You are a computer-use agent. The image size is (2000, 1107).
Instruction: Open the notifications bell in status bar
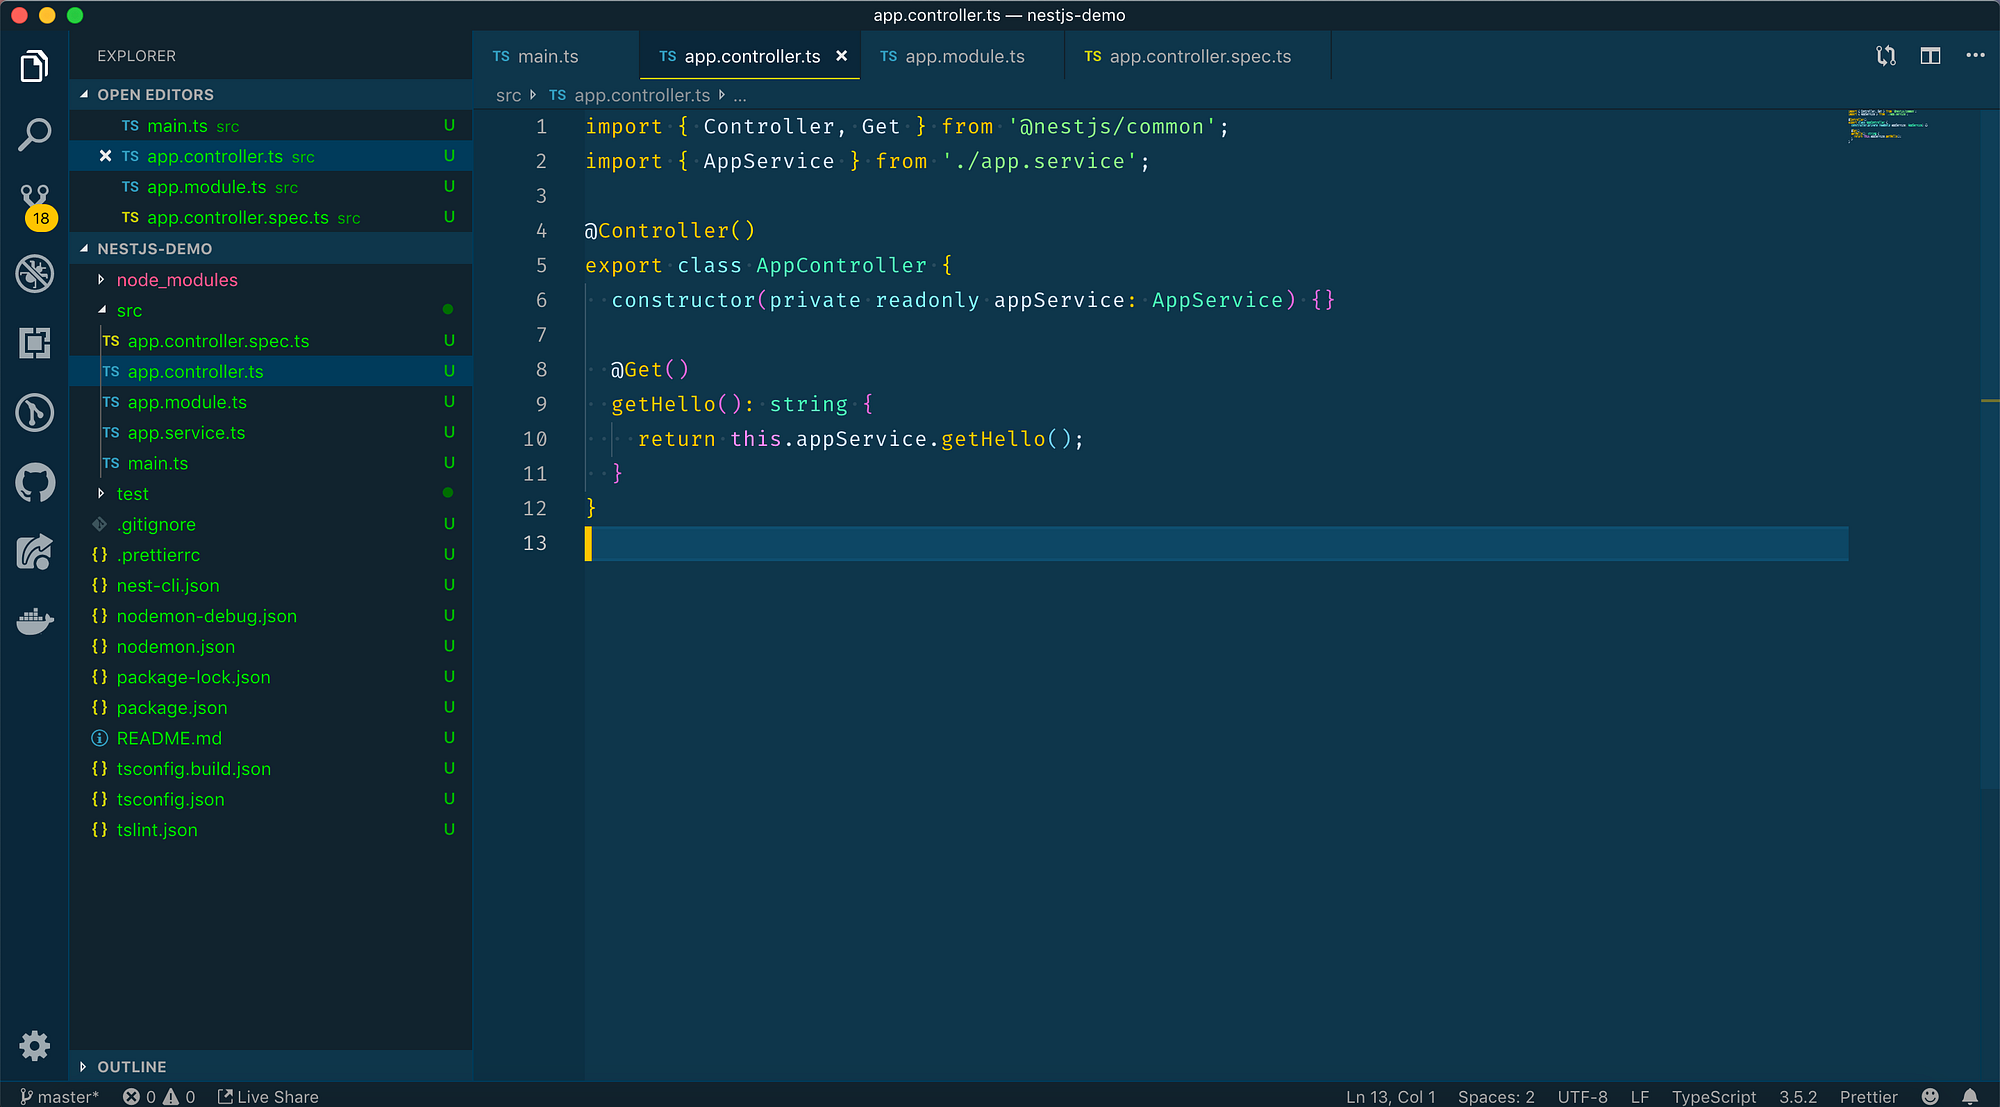[x=1969, y=1096]
